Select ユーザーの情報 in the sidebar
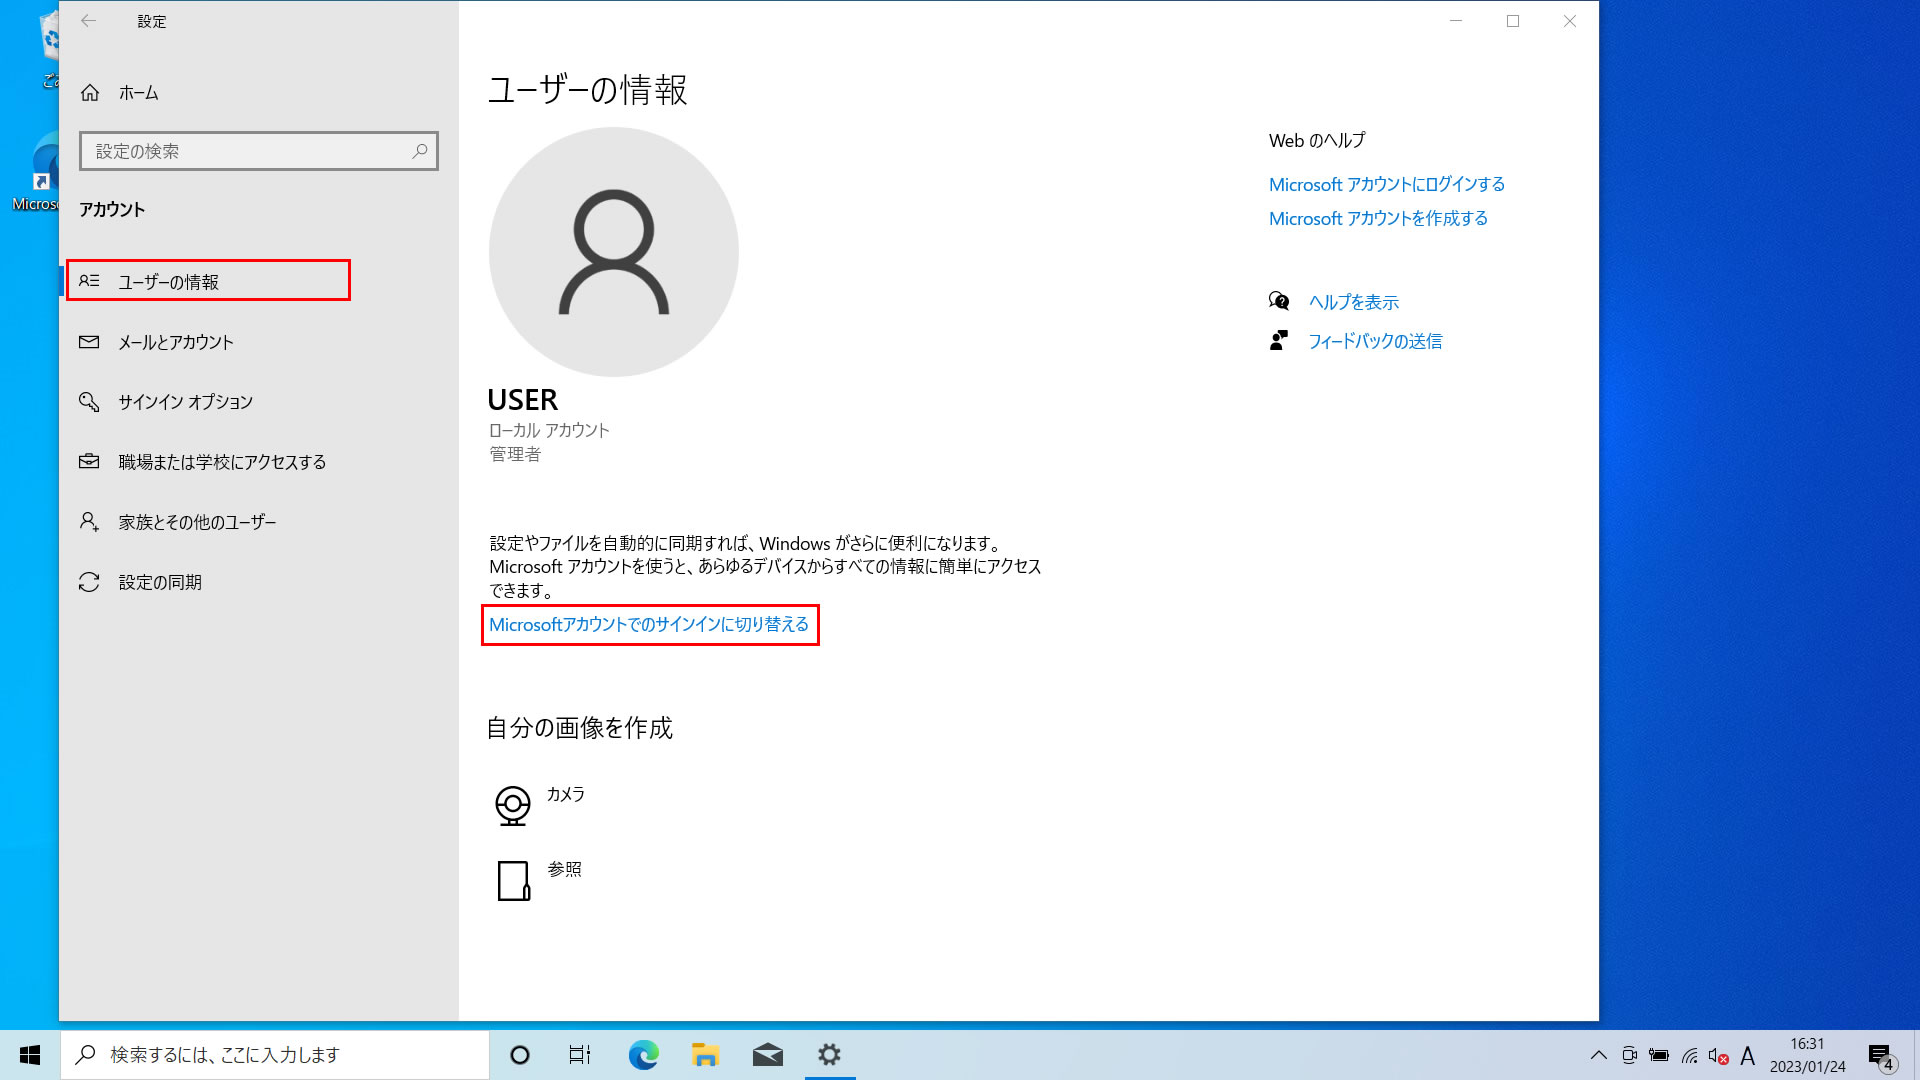 tap(209, 281)
